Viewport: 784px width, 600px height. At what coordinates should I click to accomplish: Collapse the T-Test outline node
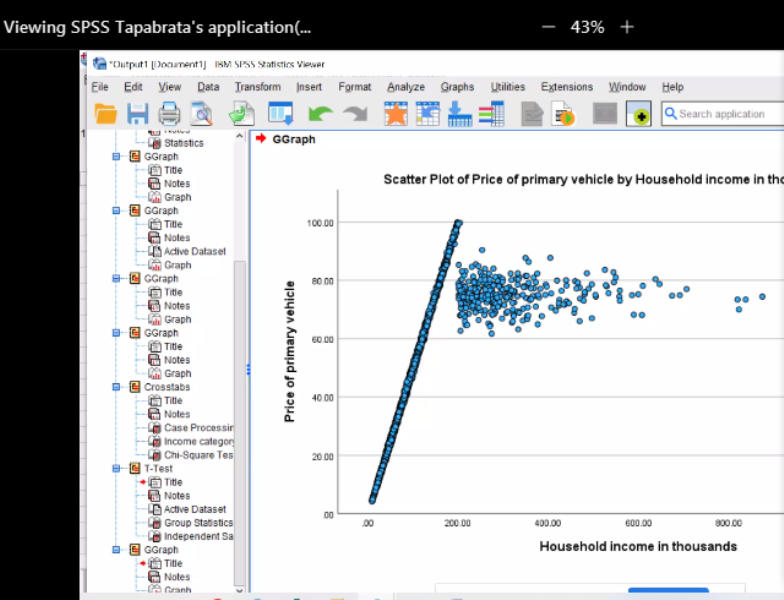coord(117,469)
